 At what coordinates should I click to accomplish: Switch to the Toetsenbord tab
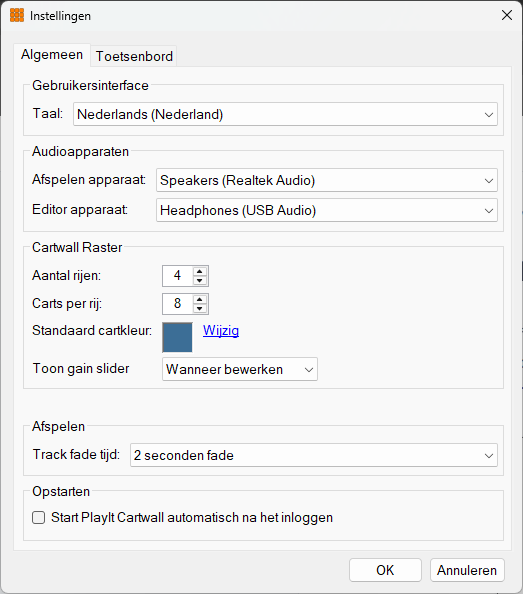[134, 56]
